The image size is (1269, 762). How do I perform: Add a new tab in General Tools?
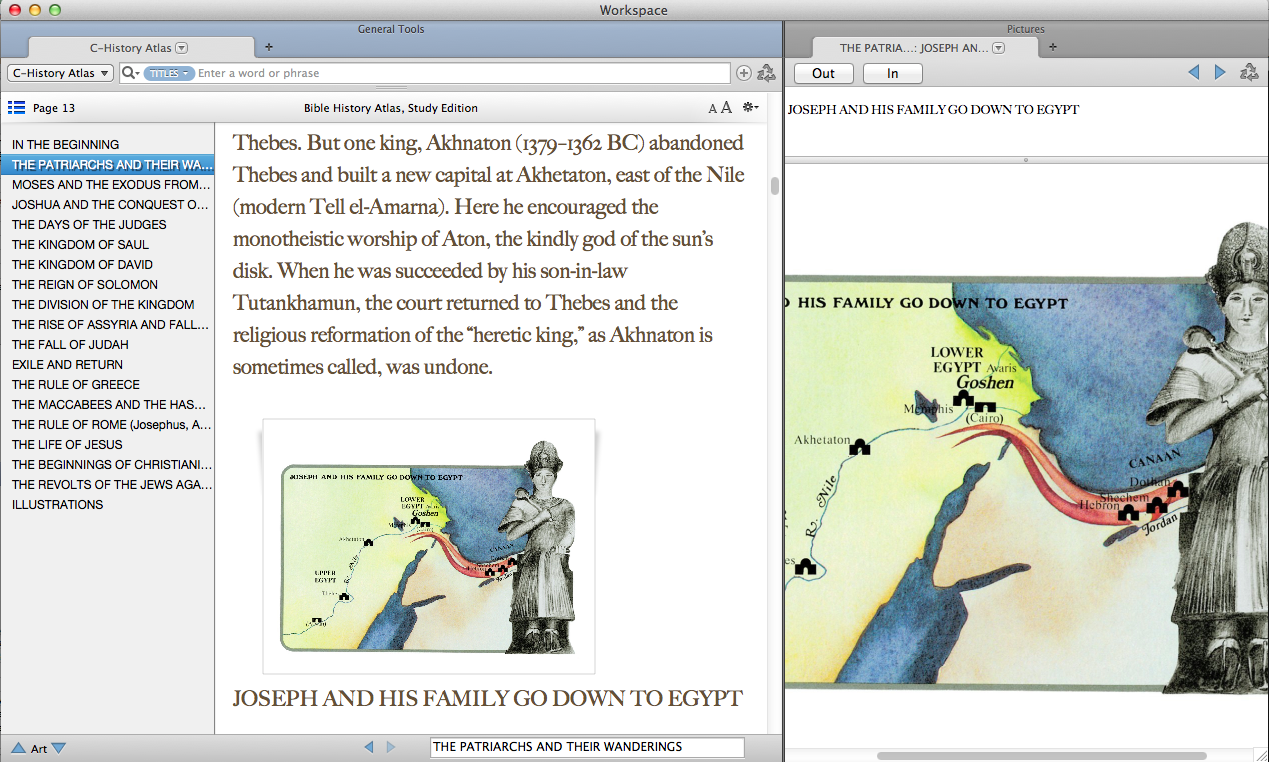268,47
